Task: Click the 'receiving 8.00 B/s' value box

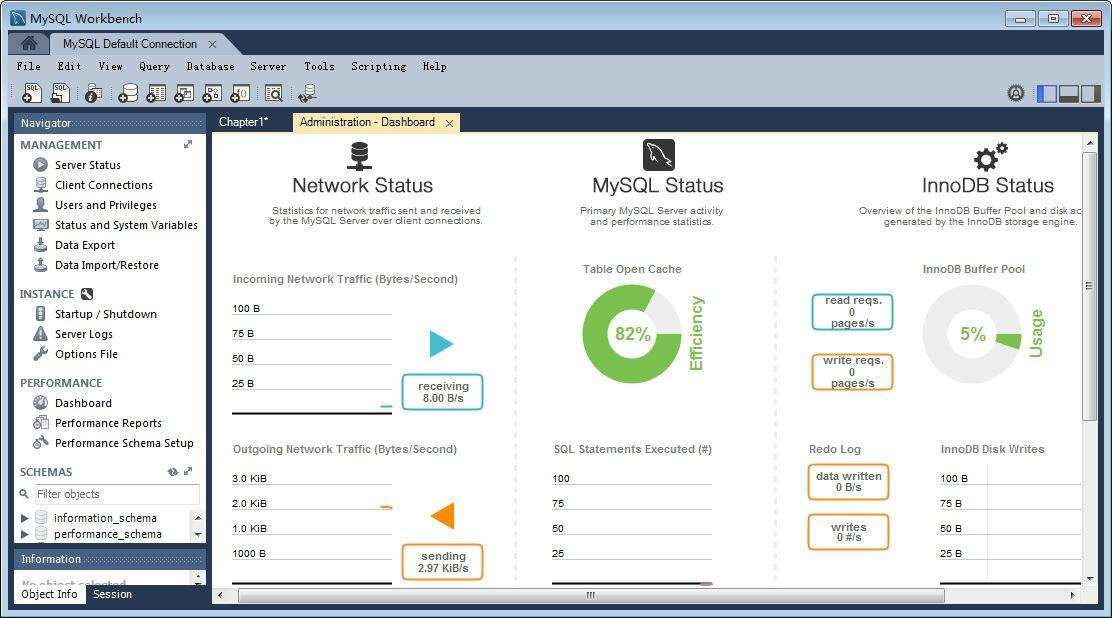Action: click(443, 392)
